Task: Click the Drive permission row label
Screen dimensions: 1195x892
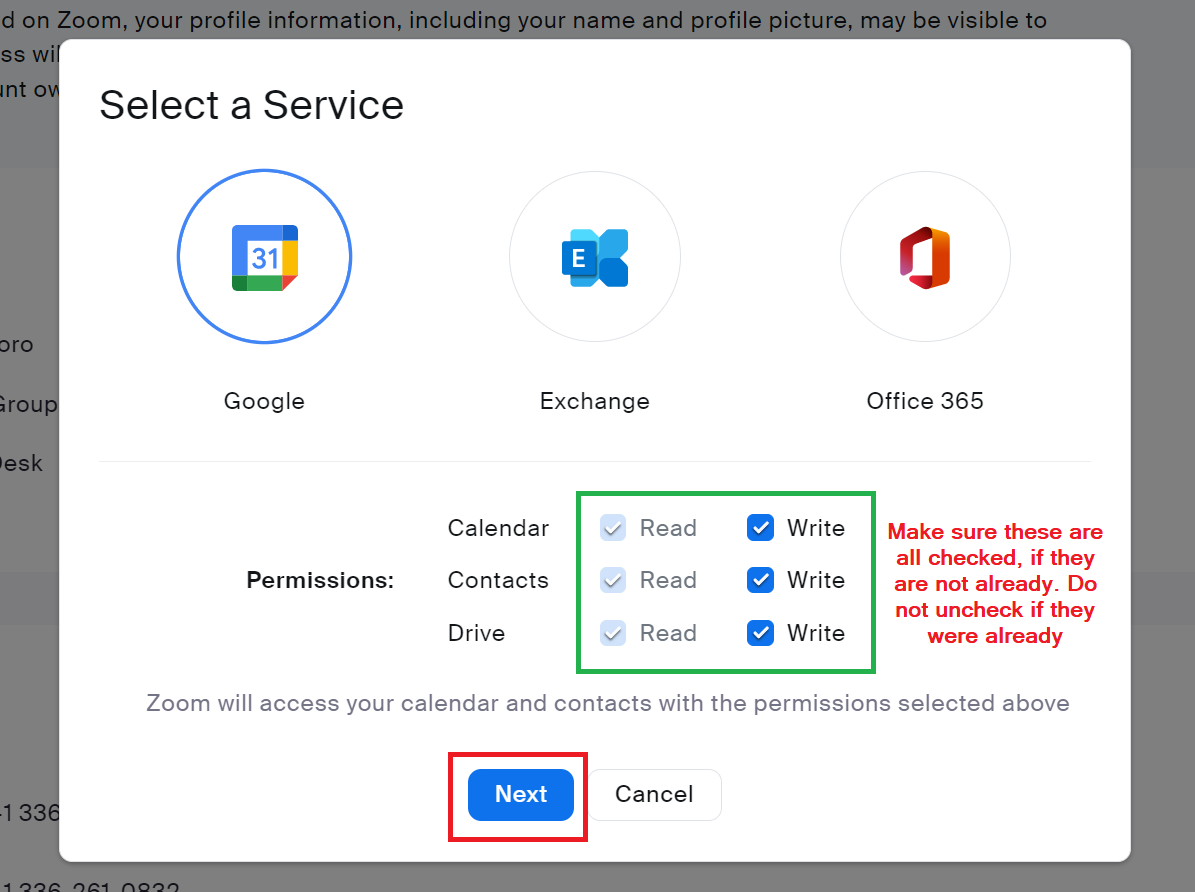Action: [476, 633]
